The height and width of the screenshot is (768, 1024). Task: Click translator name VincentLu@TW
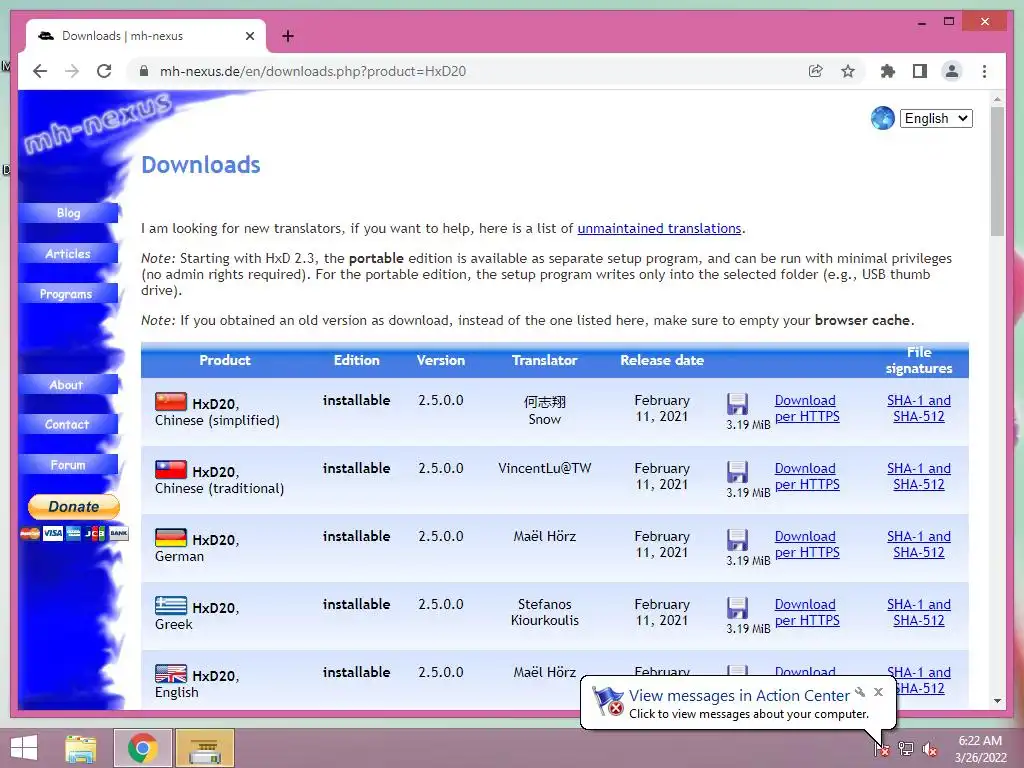point(545,468)
